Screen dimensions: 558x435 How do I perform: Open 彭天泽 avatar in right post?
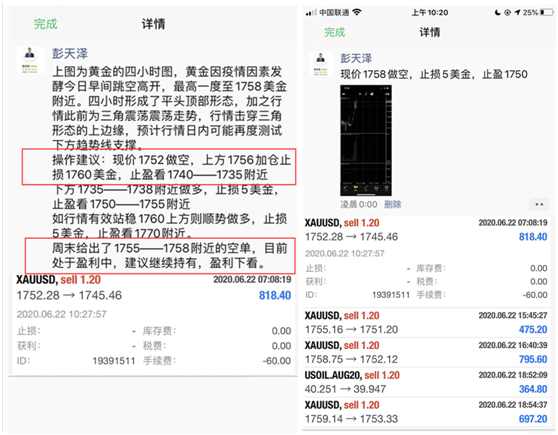(321, 64)
